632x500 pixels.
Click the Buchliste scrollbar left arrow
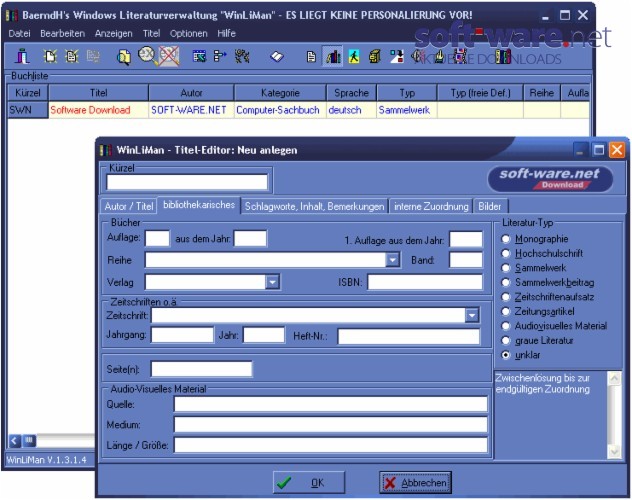tap(15, 441)
